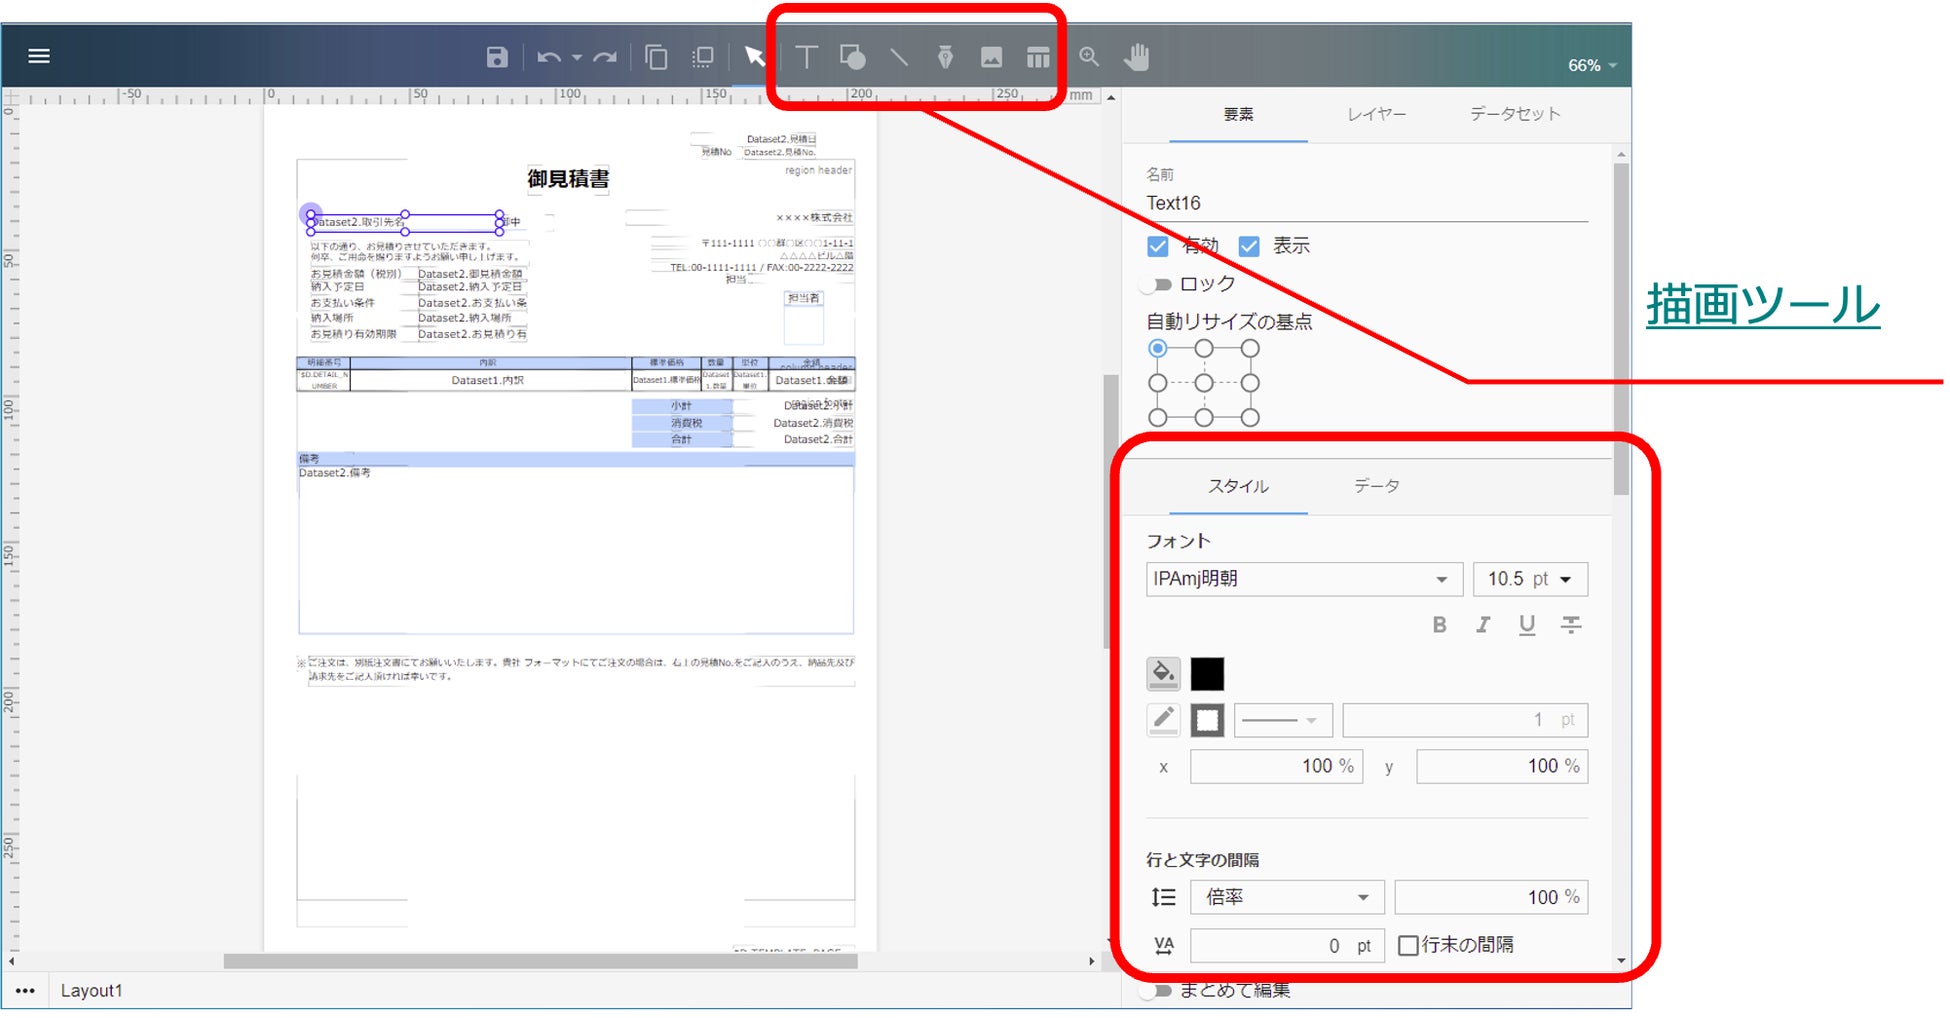
Task: Select the 御見積書 title text element
Action: coord(568,179)
